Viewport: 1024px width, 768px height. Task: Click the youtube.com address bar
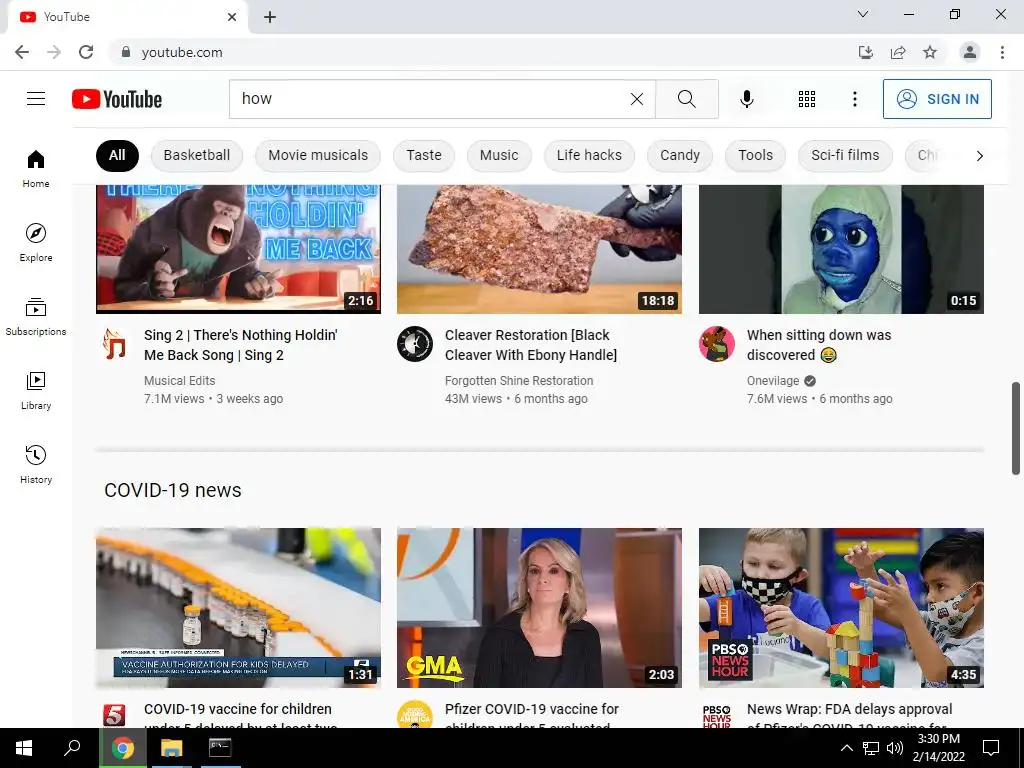(x=483, y=52)
